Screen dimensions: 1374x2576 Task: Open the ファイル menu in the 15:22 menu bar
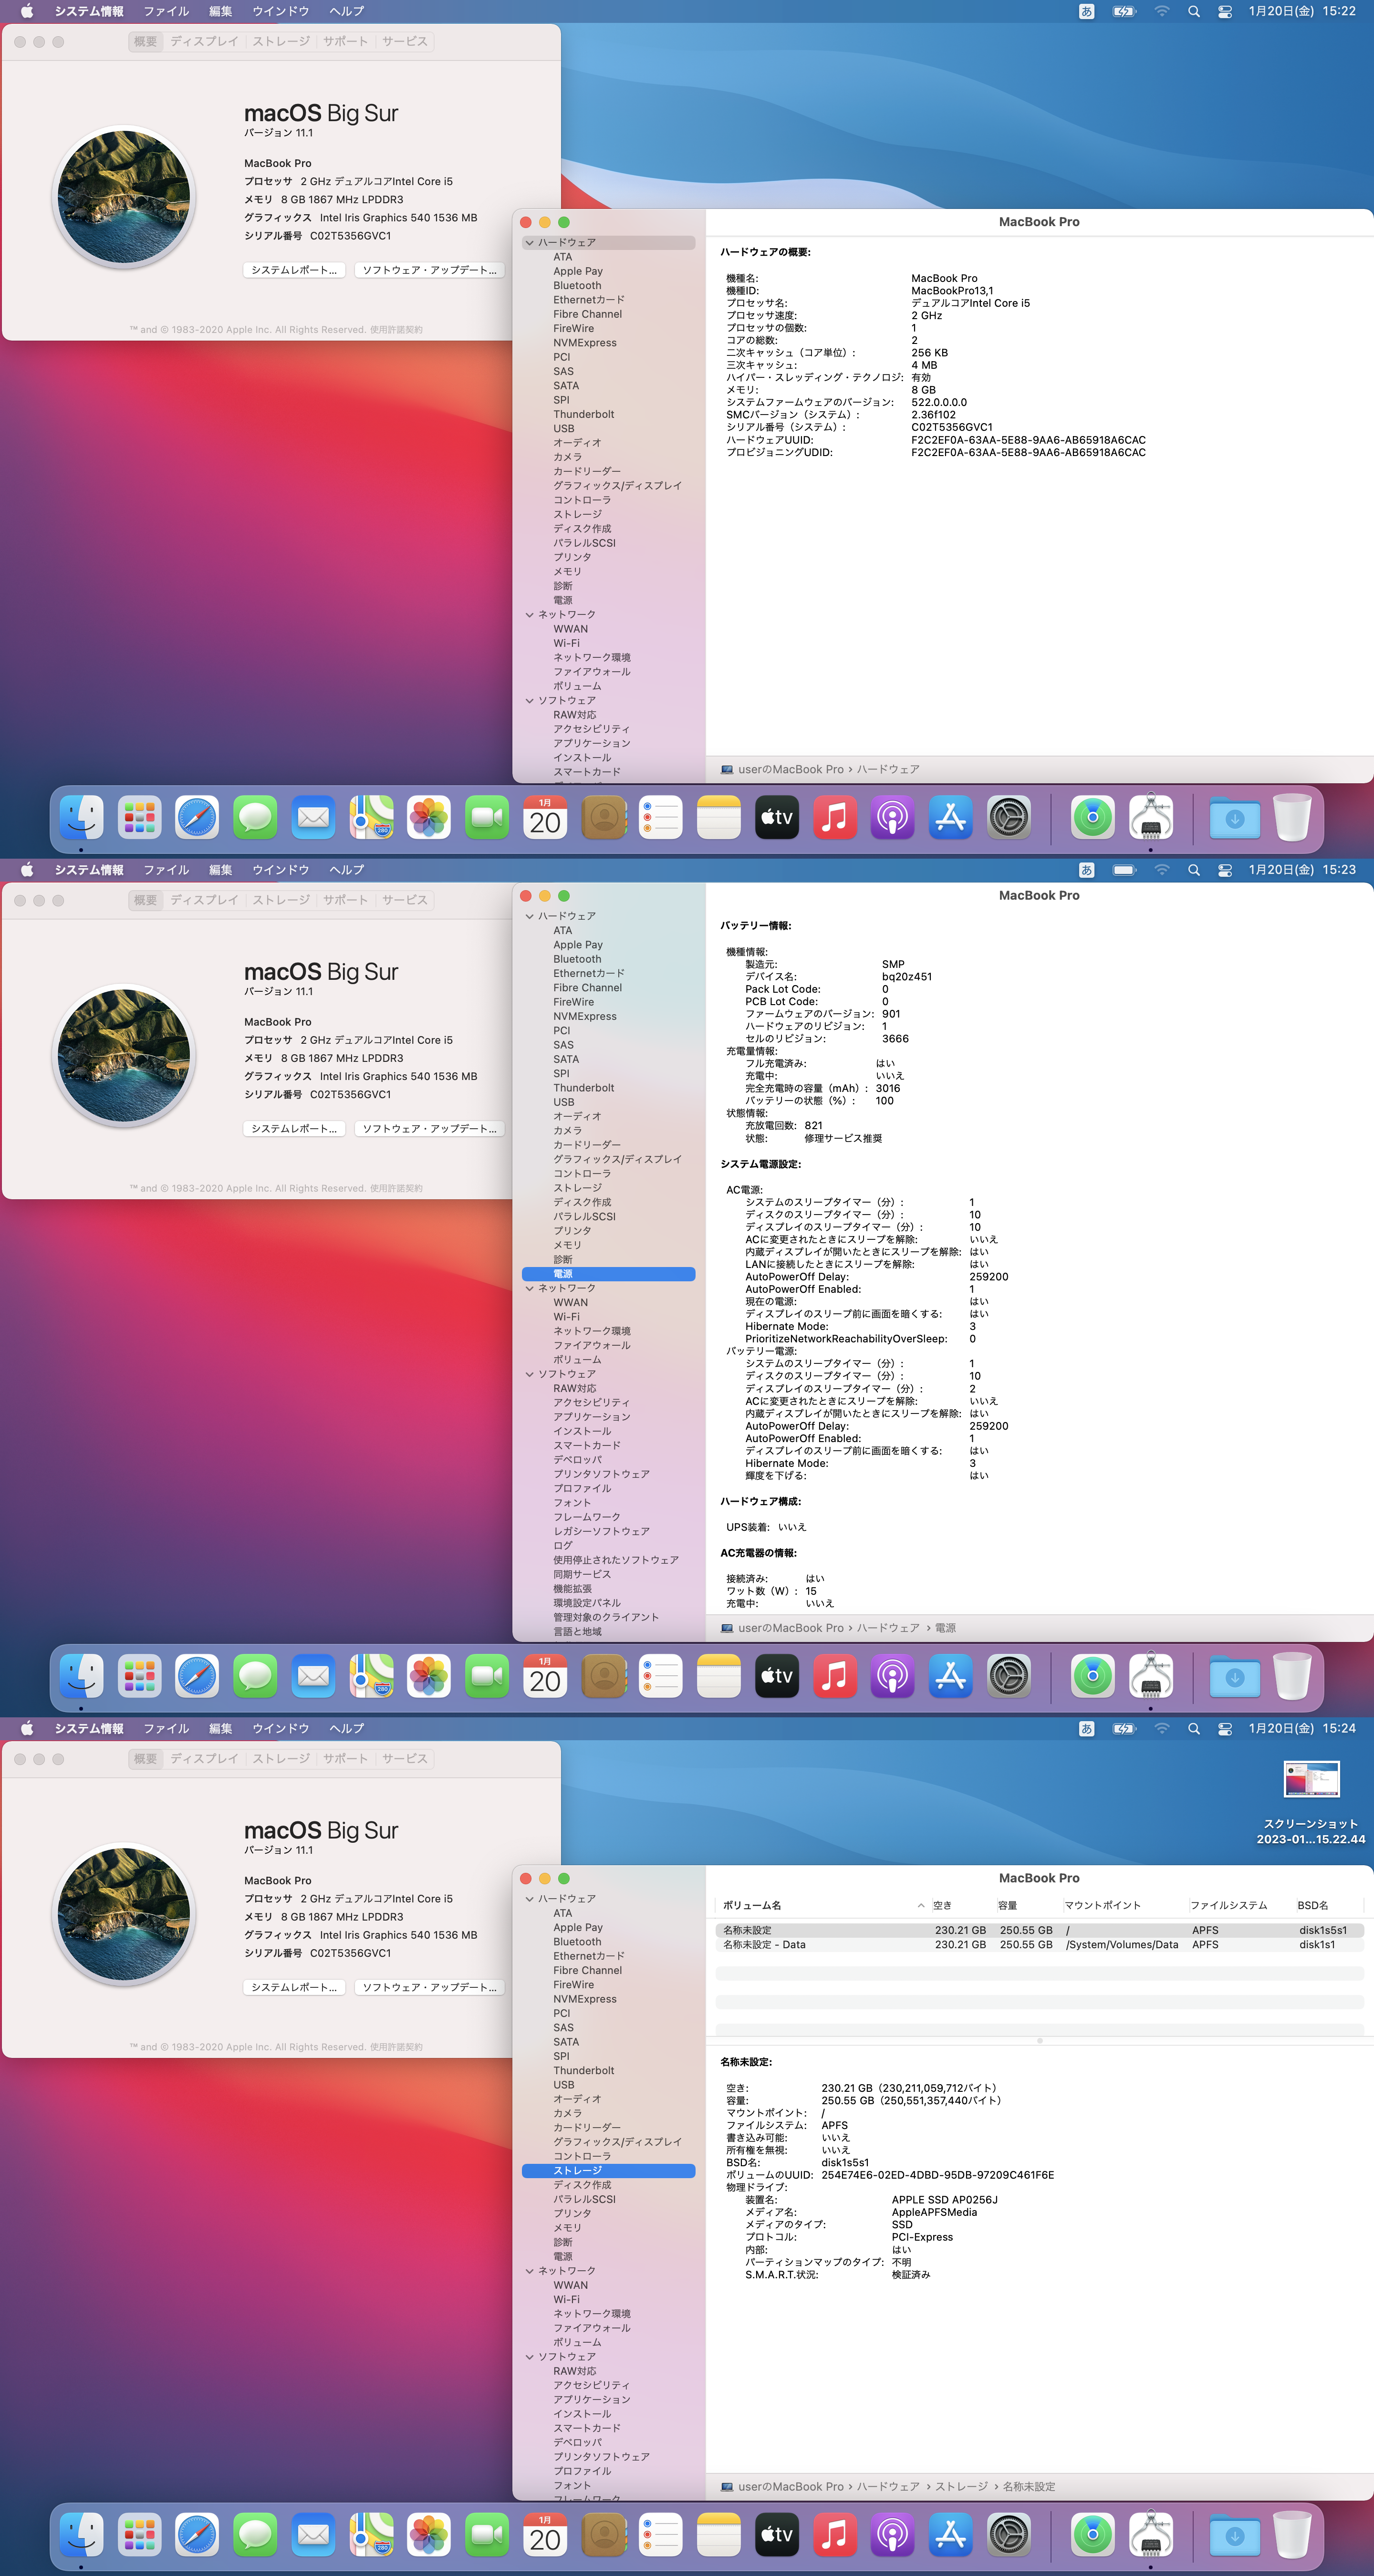coord(166,11)
